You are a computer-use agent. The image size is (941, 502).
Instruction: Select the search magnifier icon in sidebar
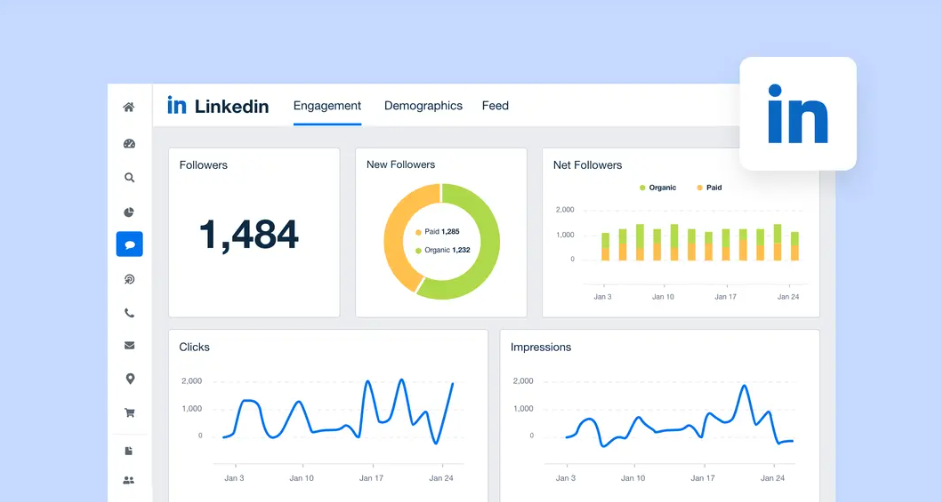pyautogui.click(x=129, y=178)
